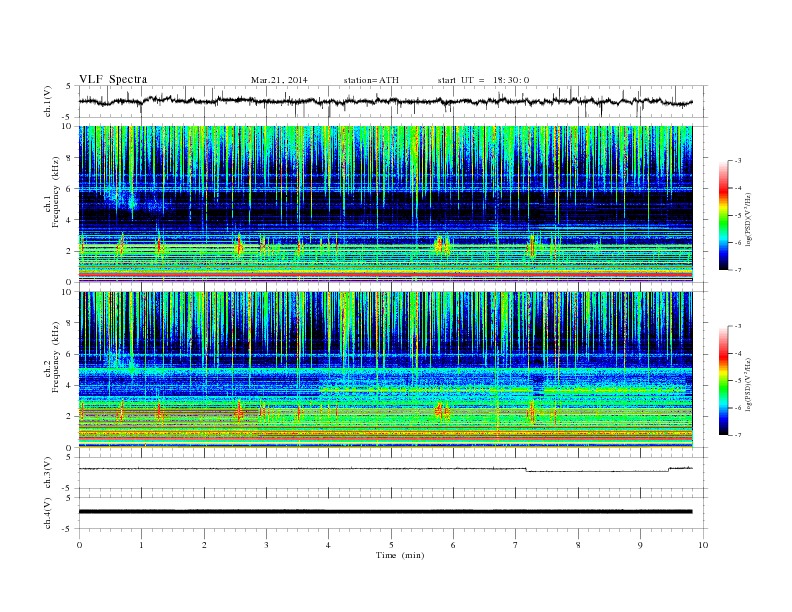The width and height of the screenshot is (792, 612).
Task: Click the '6' tick on the time axis
Action: coord(454,545)
